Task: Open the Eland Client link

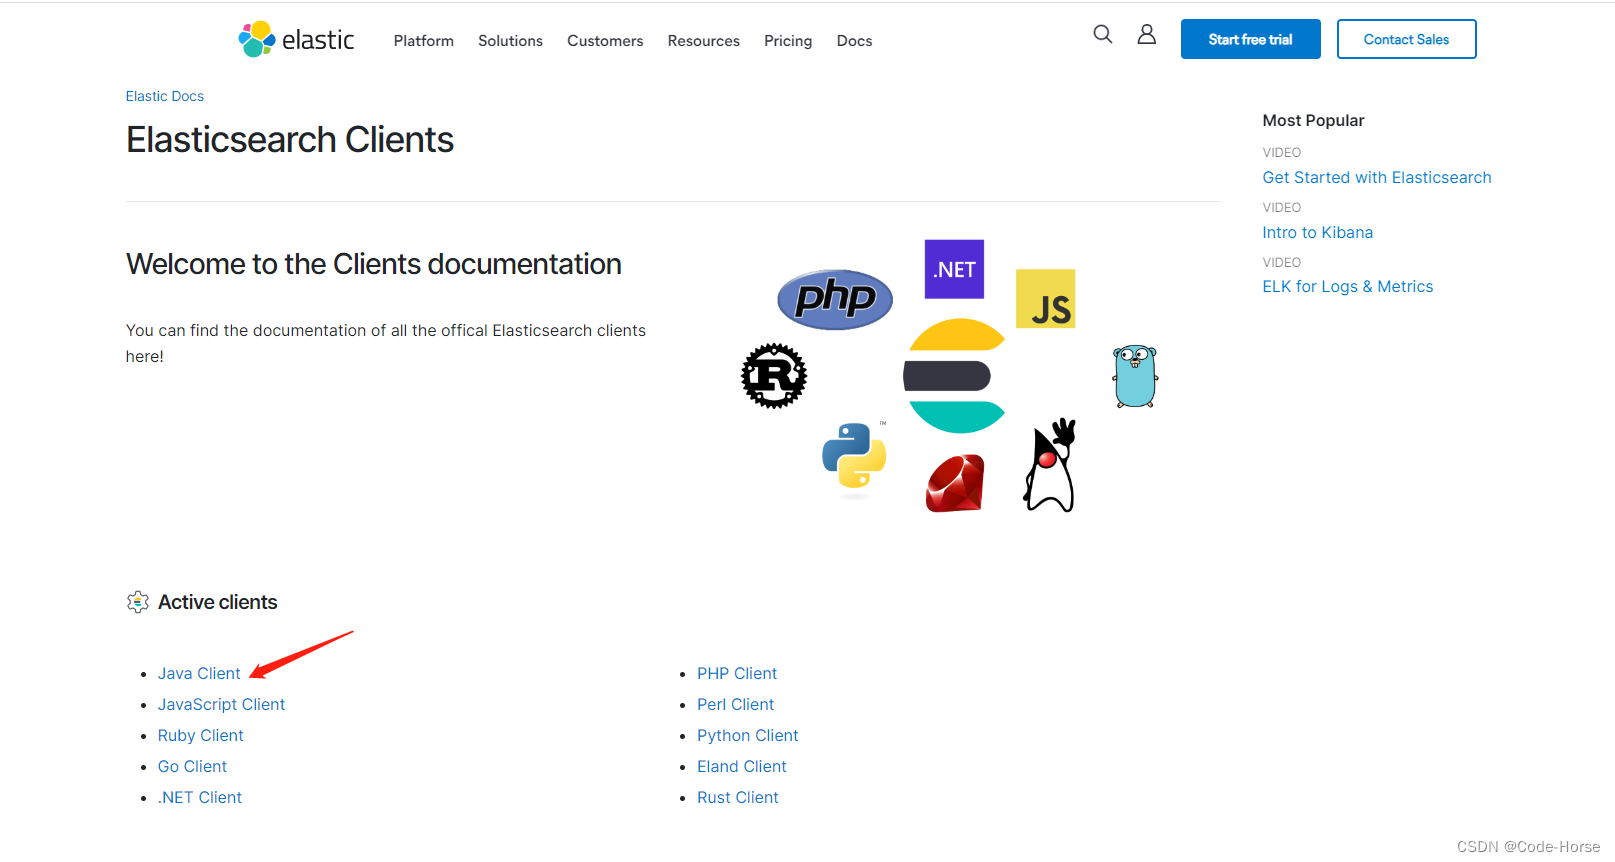Action: point(742,766)
